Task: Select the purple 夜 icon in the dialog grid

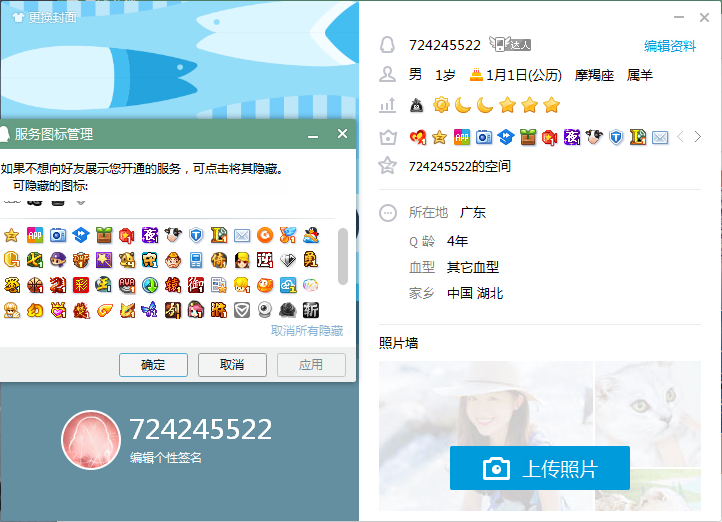Action: coord(150,235)
